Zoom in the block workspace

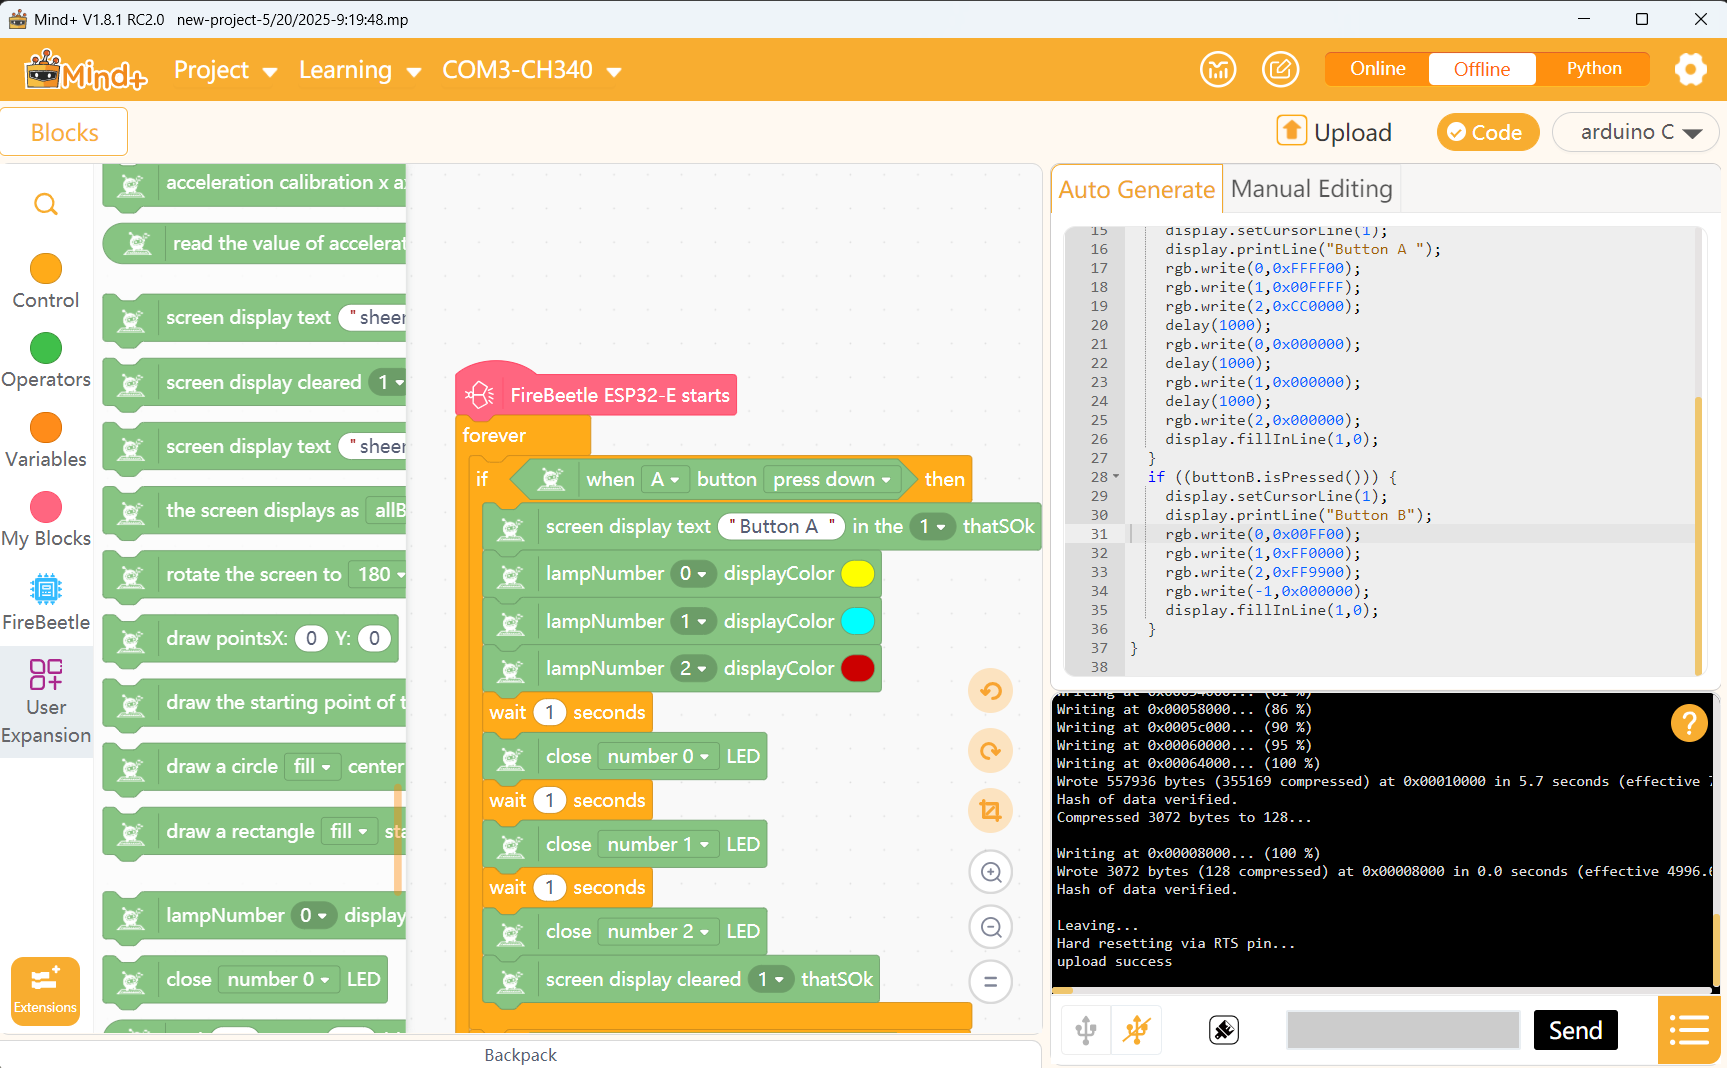990,872
